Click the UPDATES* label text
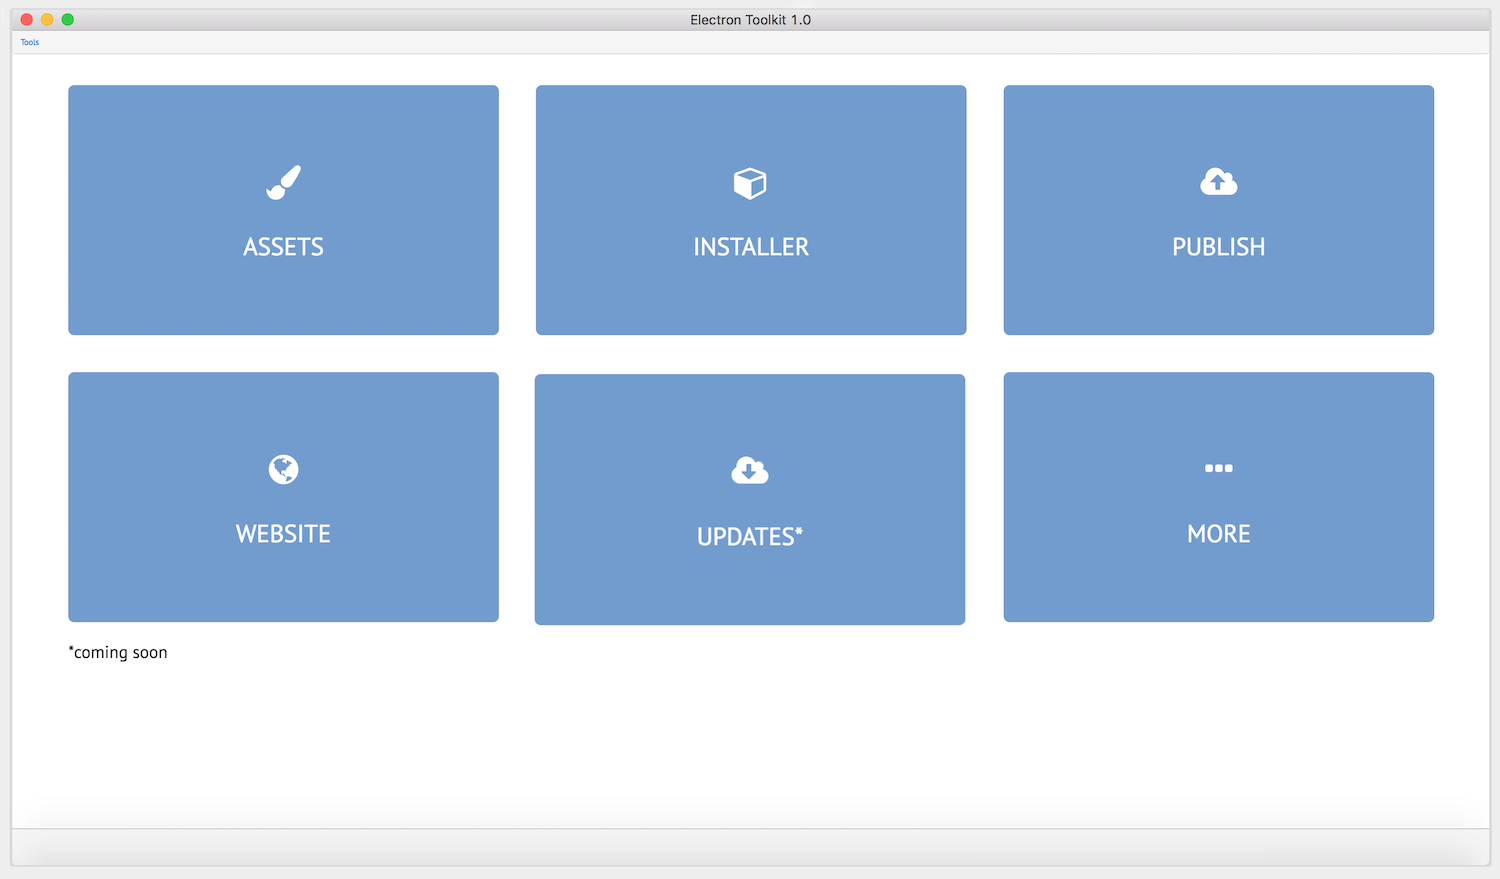The image size is (1500, 879). 750,537
